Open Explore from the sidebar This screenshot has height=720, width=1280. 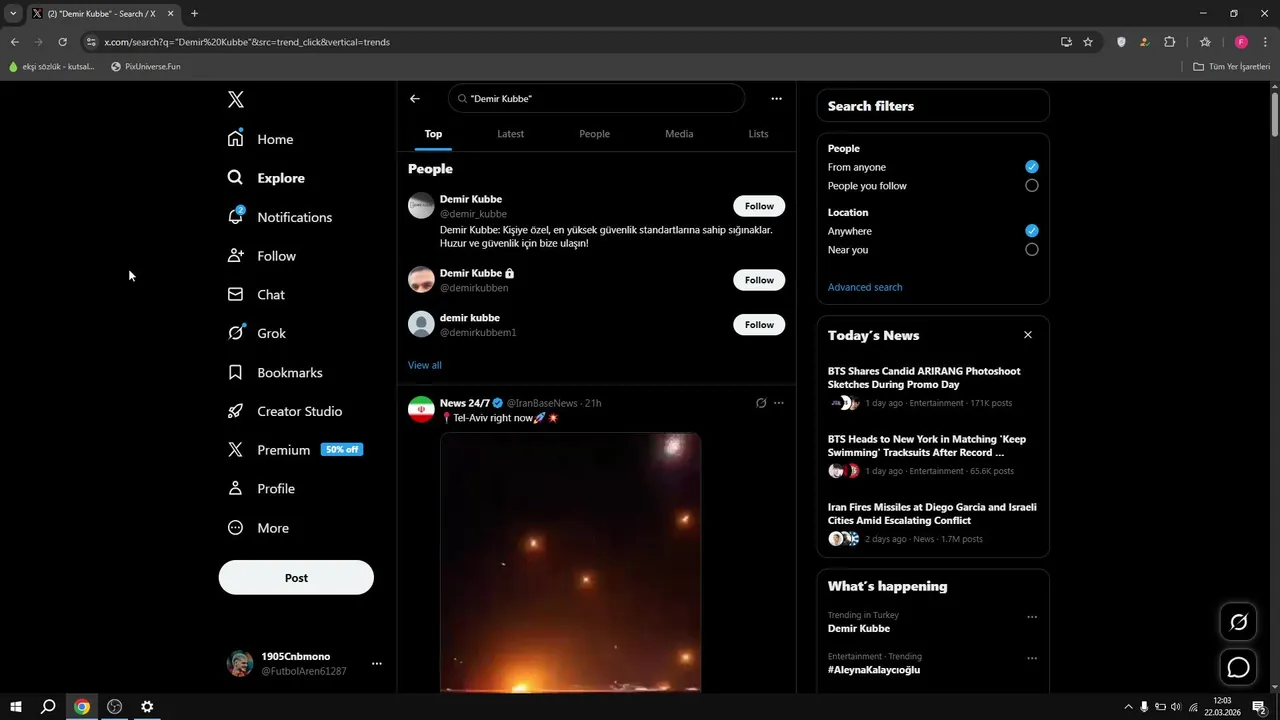click(266, 178)
